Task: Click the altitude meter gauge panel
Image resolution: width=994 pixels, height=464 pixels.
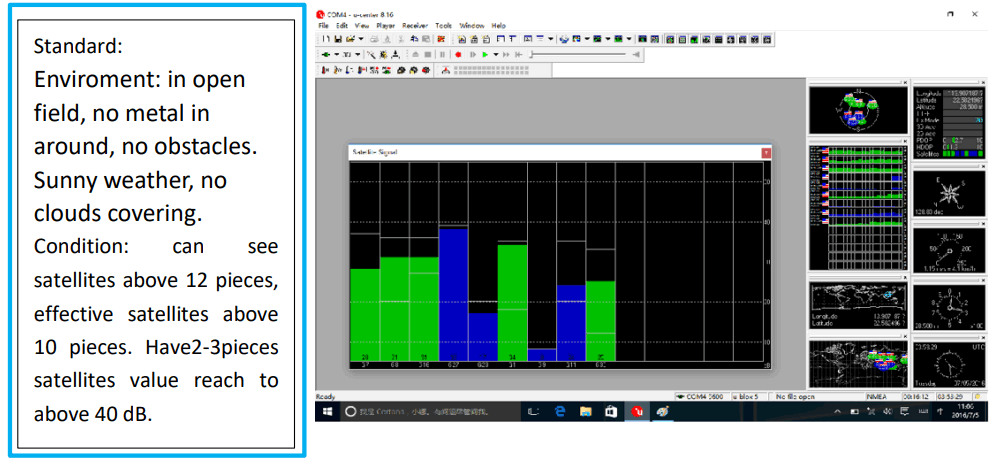Action: 950,307
